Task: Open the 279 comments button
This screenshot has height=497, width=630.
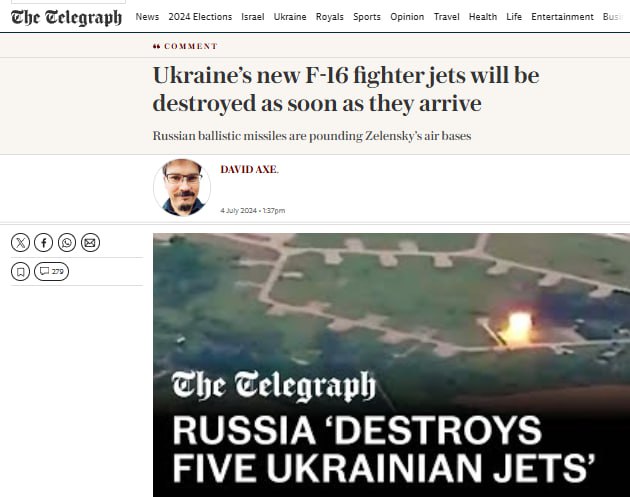Action: (x=52, y=272)
